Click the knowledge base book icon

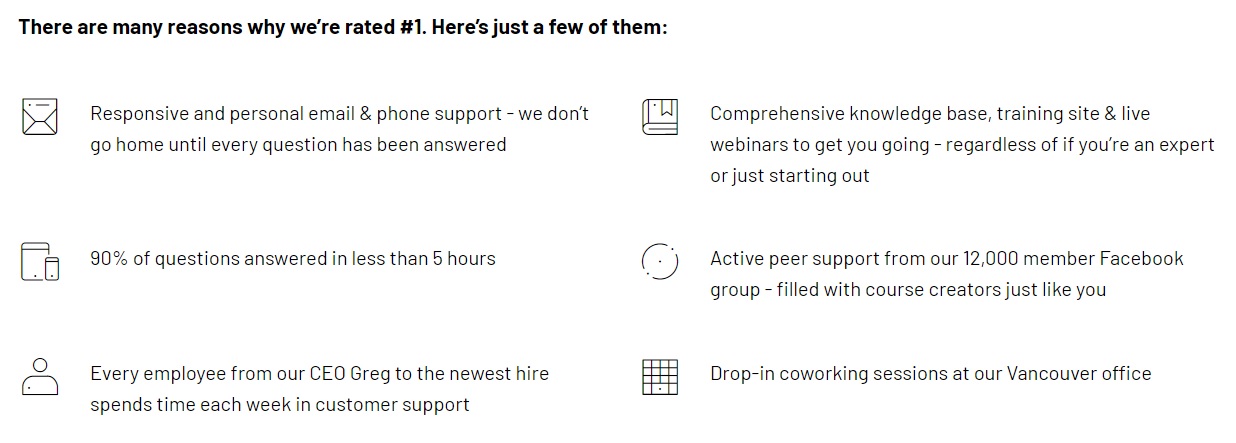(x=660, y=117)
